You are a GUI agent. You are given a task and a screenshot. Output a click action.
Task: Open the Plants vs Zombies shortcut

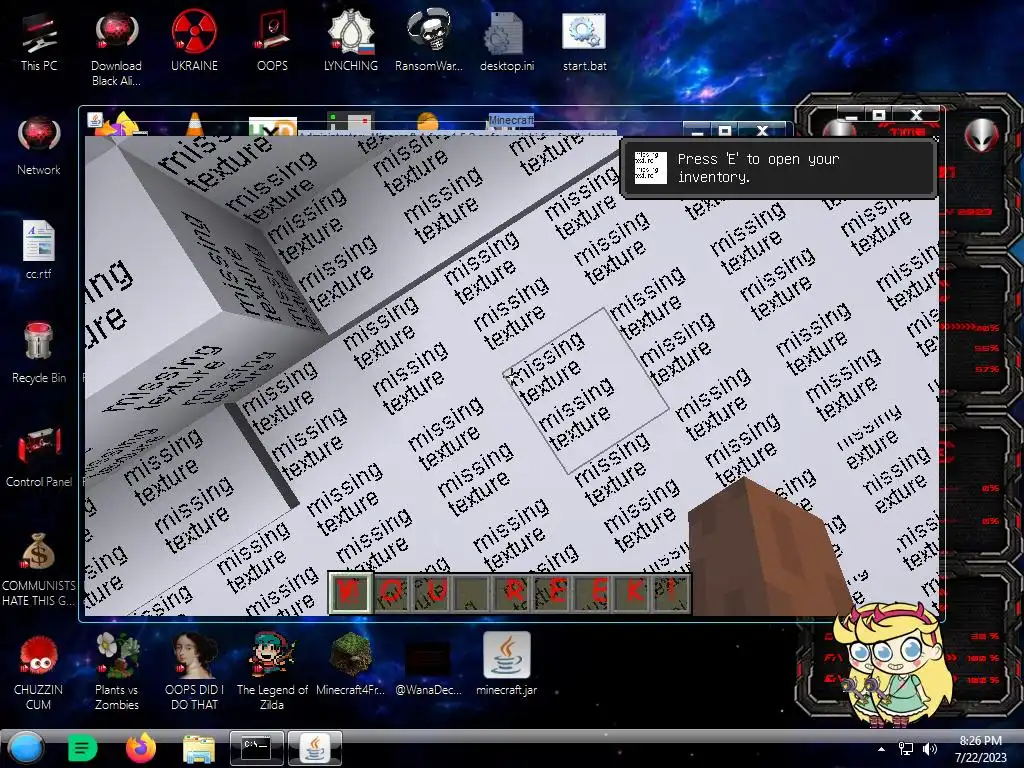coord(116,671)
